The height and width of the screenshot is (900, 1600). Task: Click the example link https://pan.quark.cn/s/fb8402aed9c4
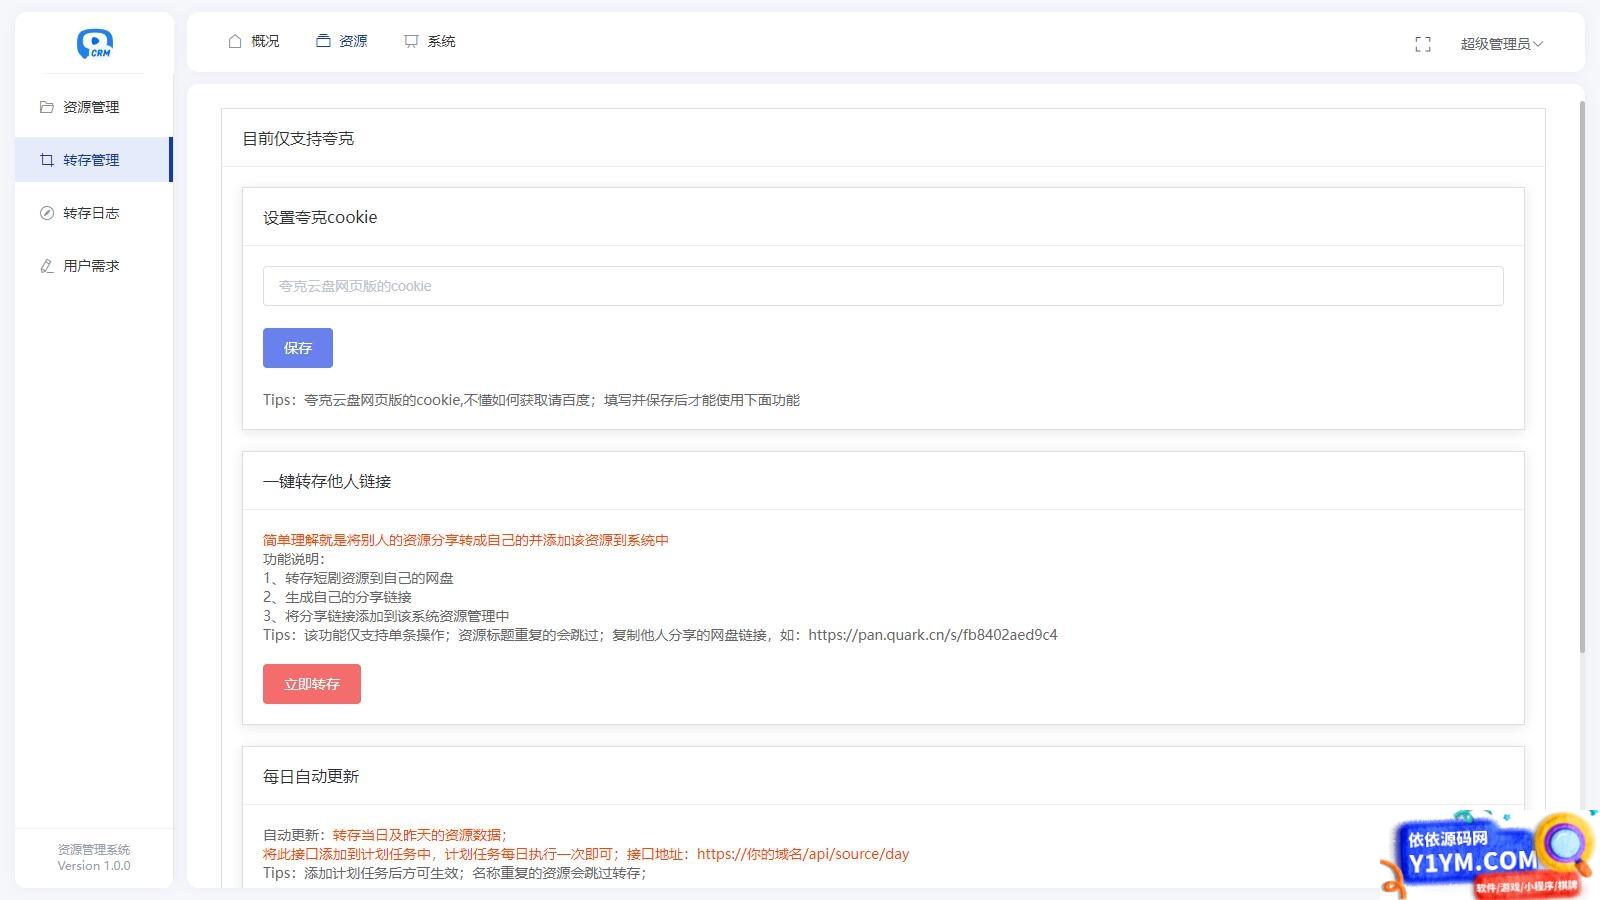(x=933, y=635)
